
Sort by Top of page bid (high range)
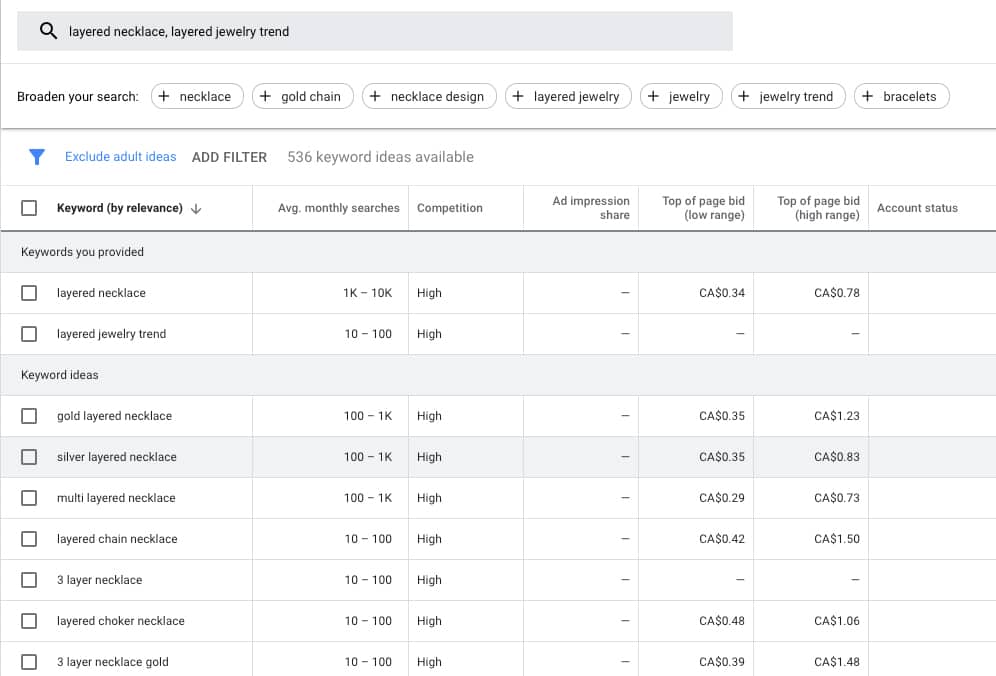point(818,208)
